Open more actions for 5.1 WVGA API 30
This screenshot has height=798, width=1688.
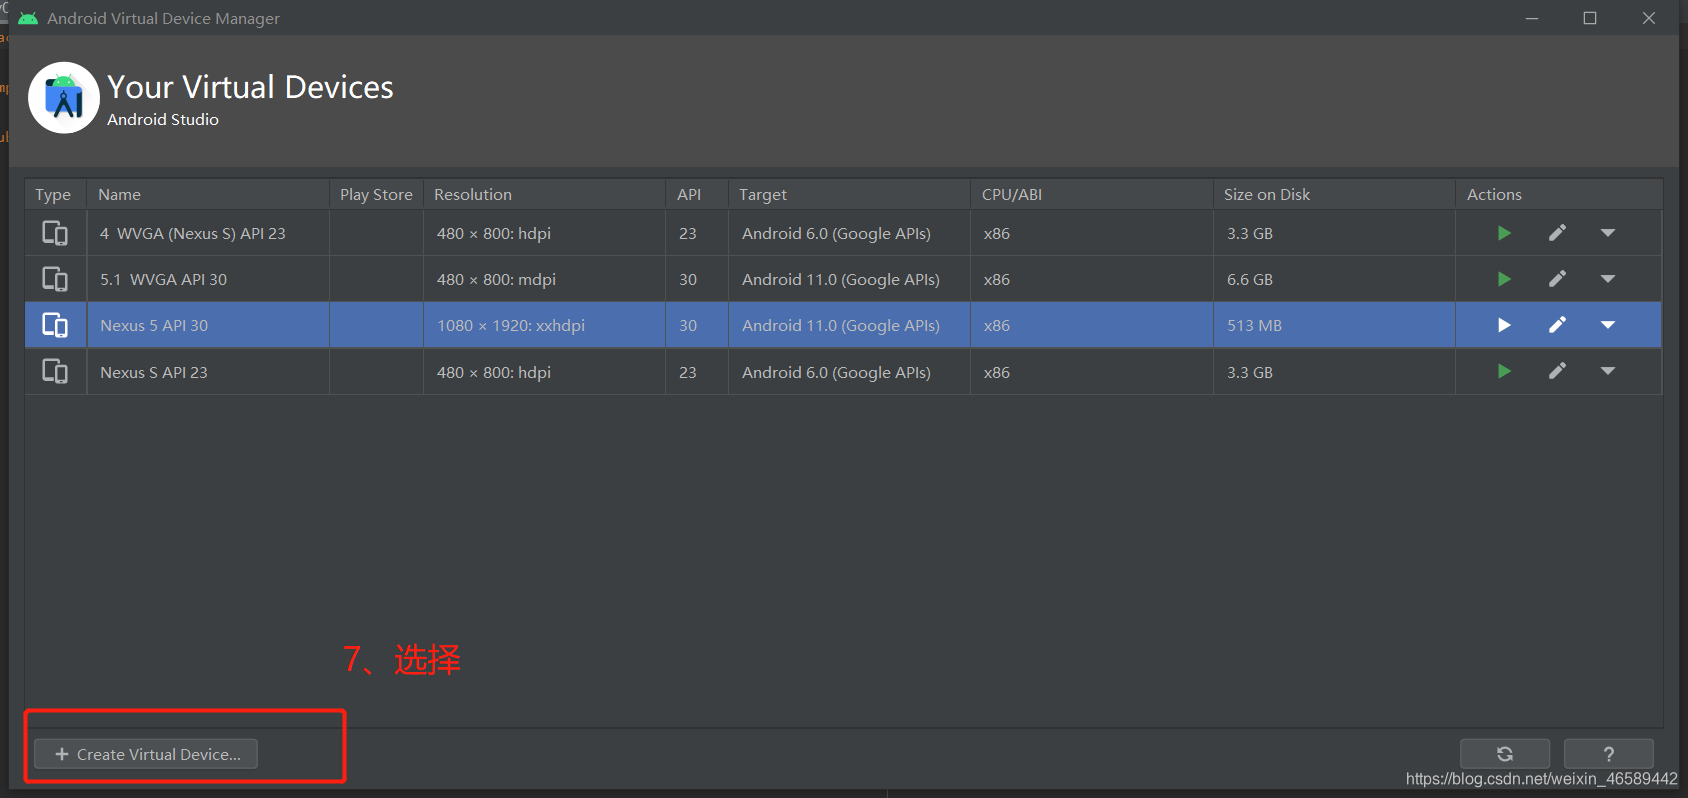[x=1608, y=279]
